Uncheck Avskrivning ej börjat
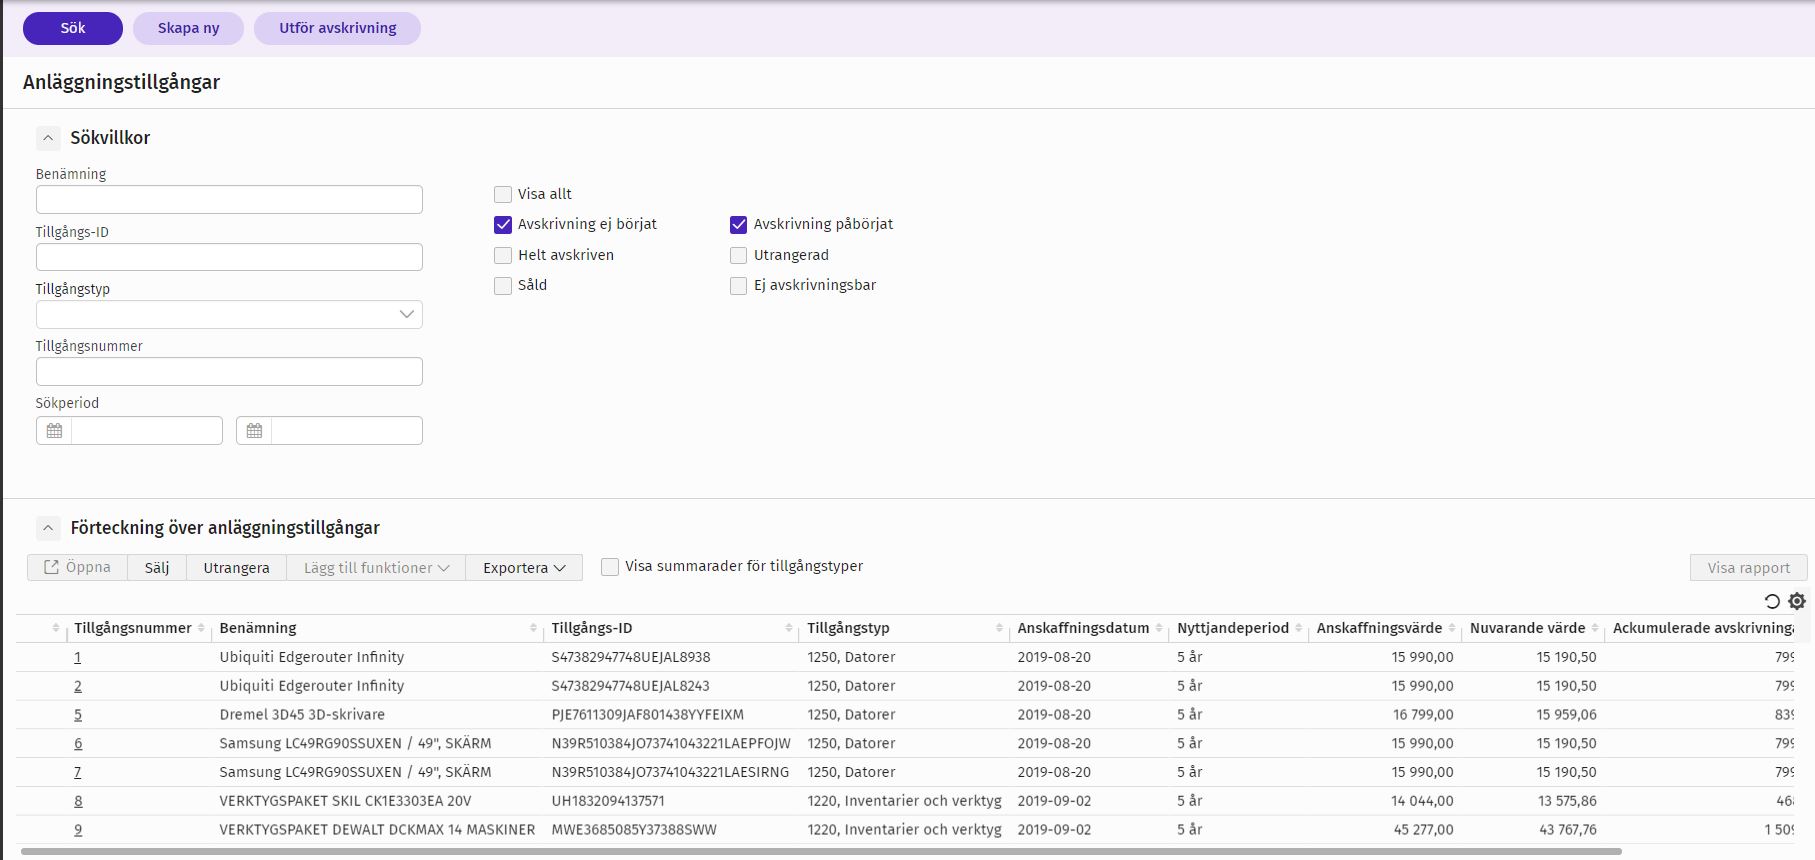This screenshot has width=1815, height=860. point(503,225)
